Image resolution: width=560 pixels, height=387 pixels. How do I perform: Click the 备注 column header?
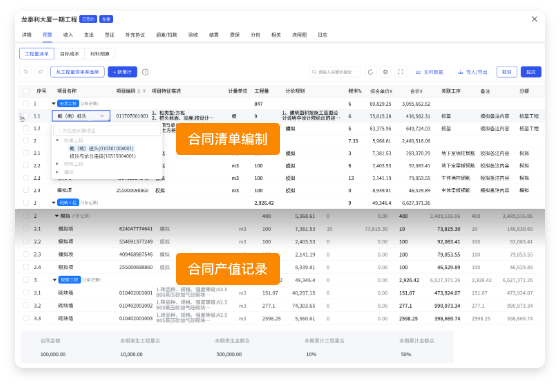coord(485,91)
